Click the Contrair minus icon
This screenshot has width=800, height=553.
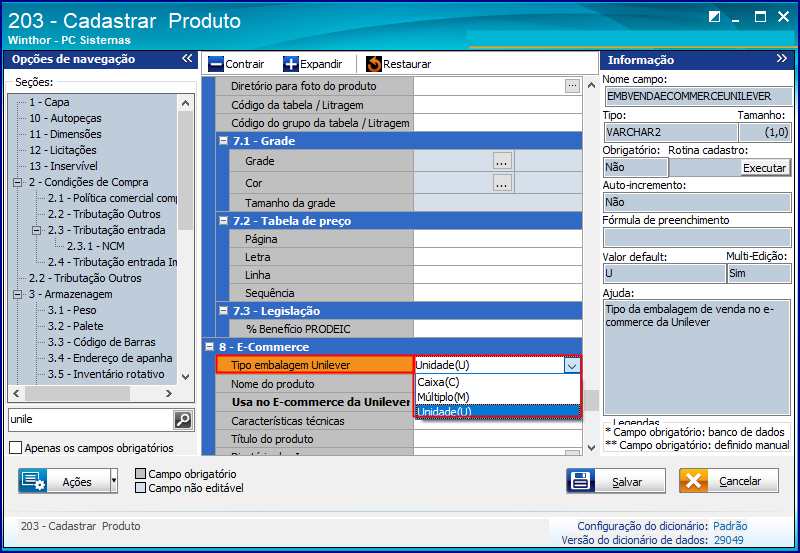(x=216, y=64)
